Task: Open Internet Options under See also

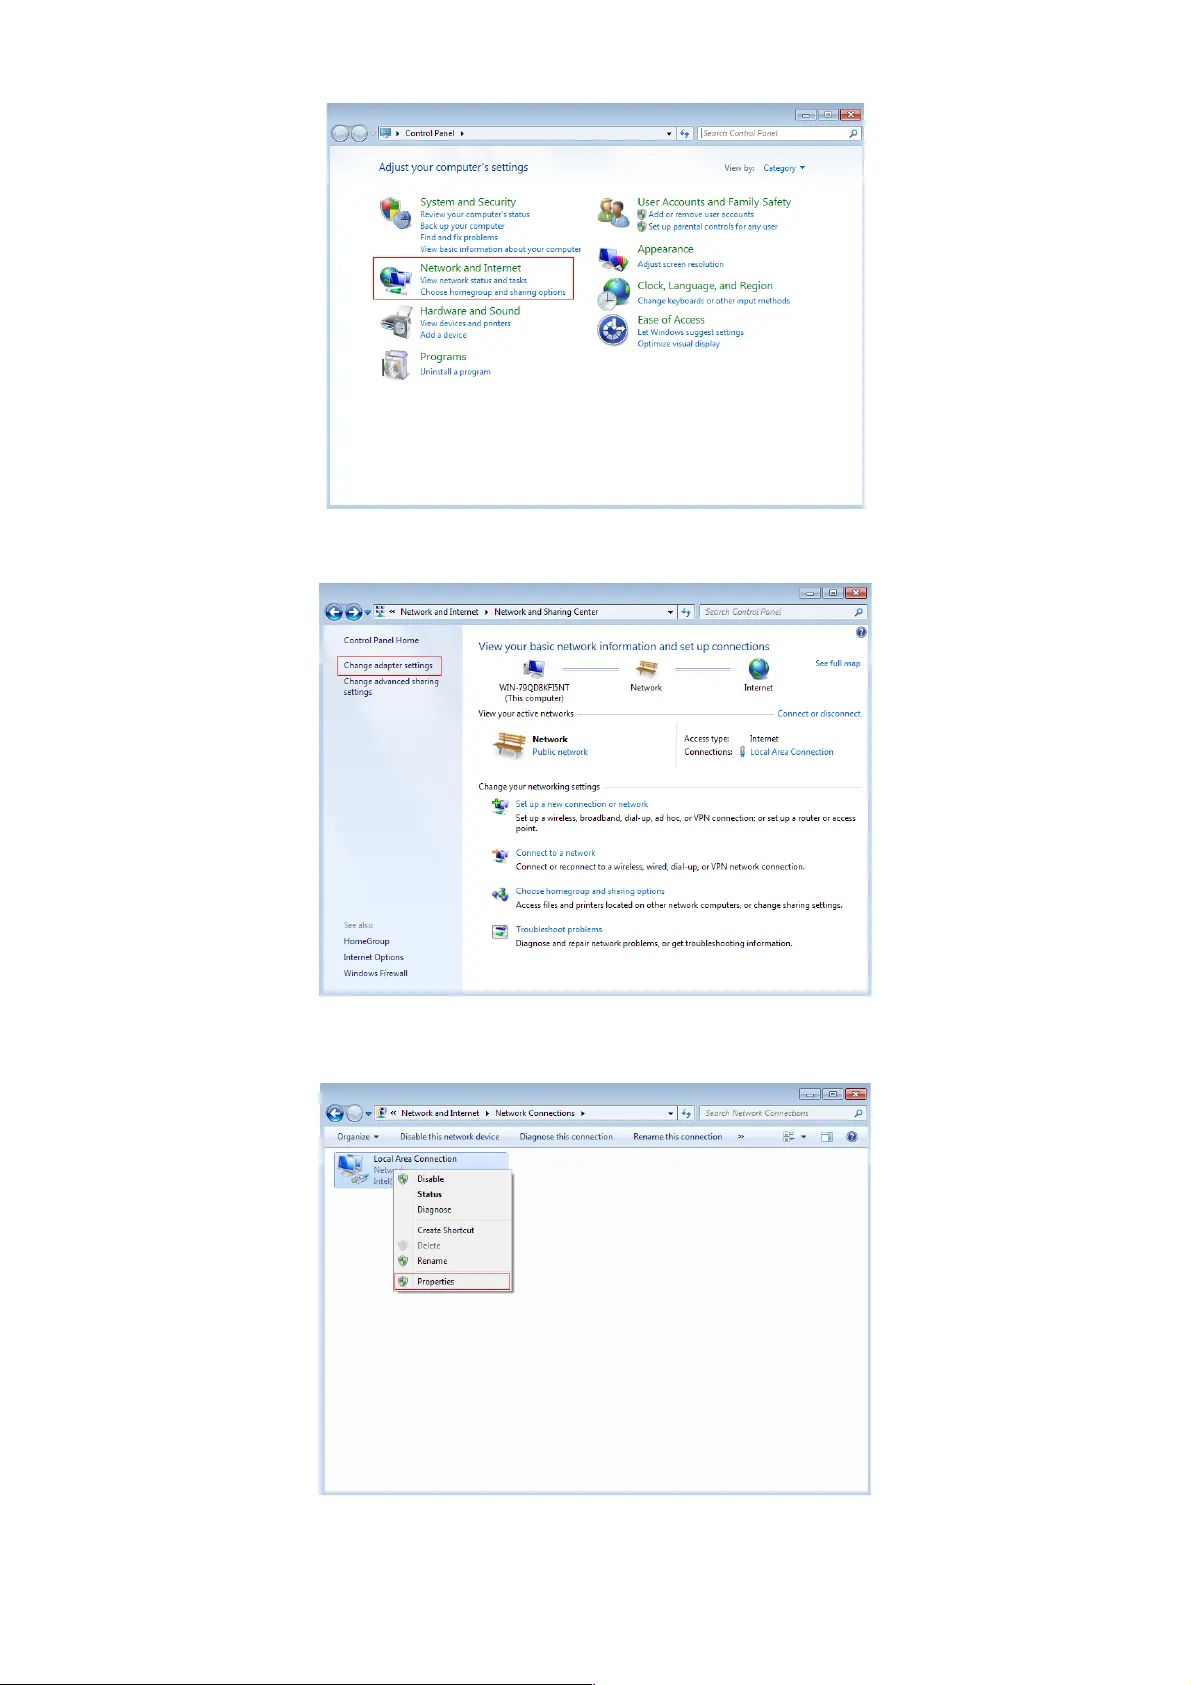Action: point(373,957)
